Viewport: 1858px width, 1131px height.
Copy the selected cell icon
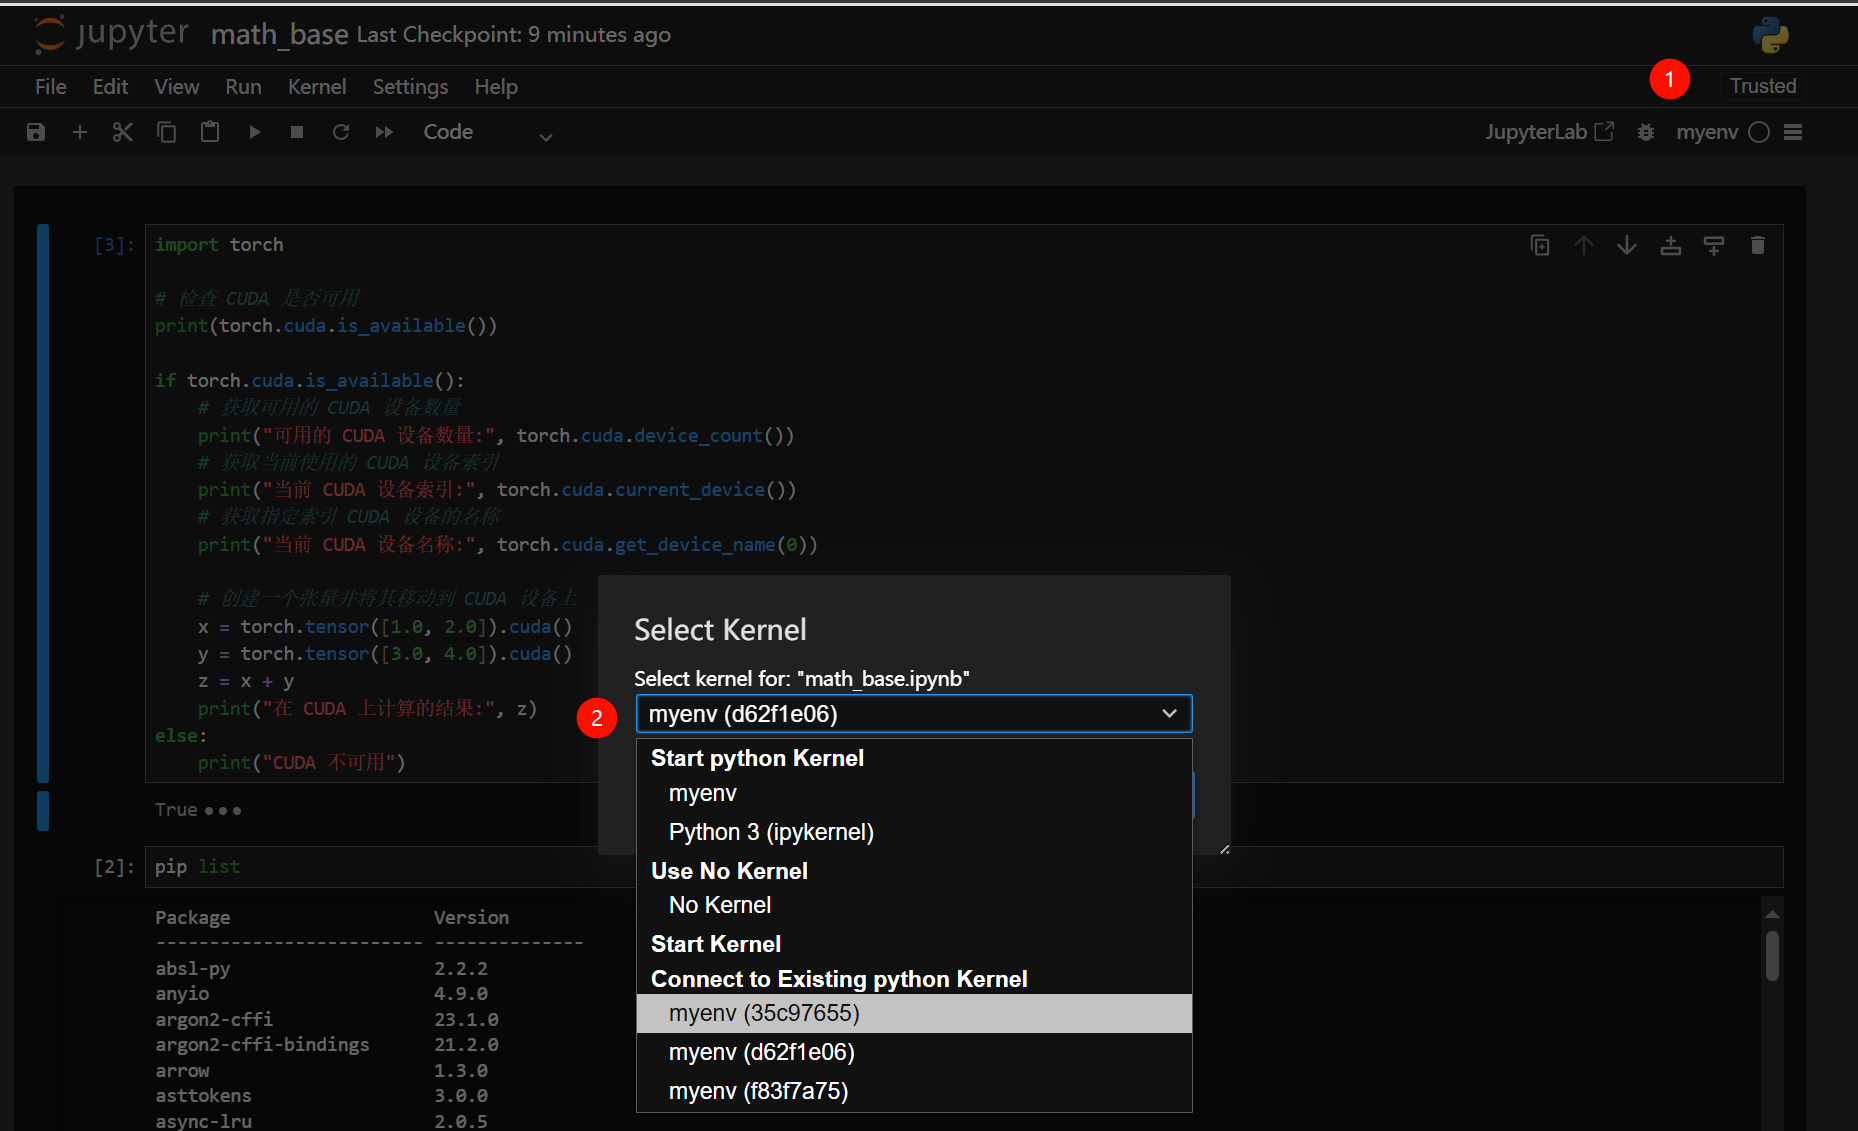(167, 132)
